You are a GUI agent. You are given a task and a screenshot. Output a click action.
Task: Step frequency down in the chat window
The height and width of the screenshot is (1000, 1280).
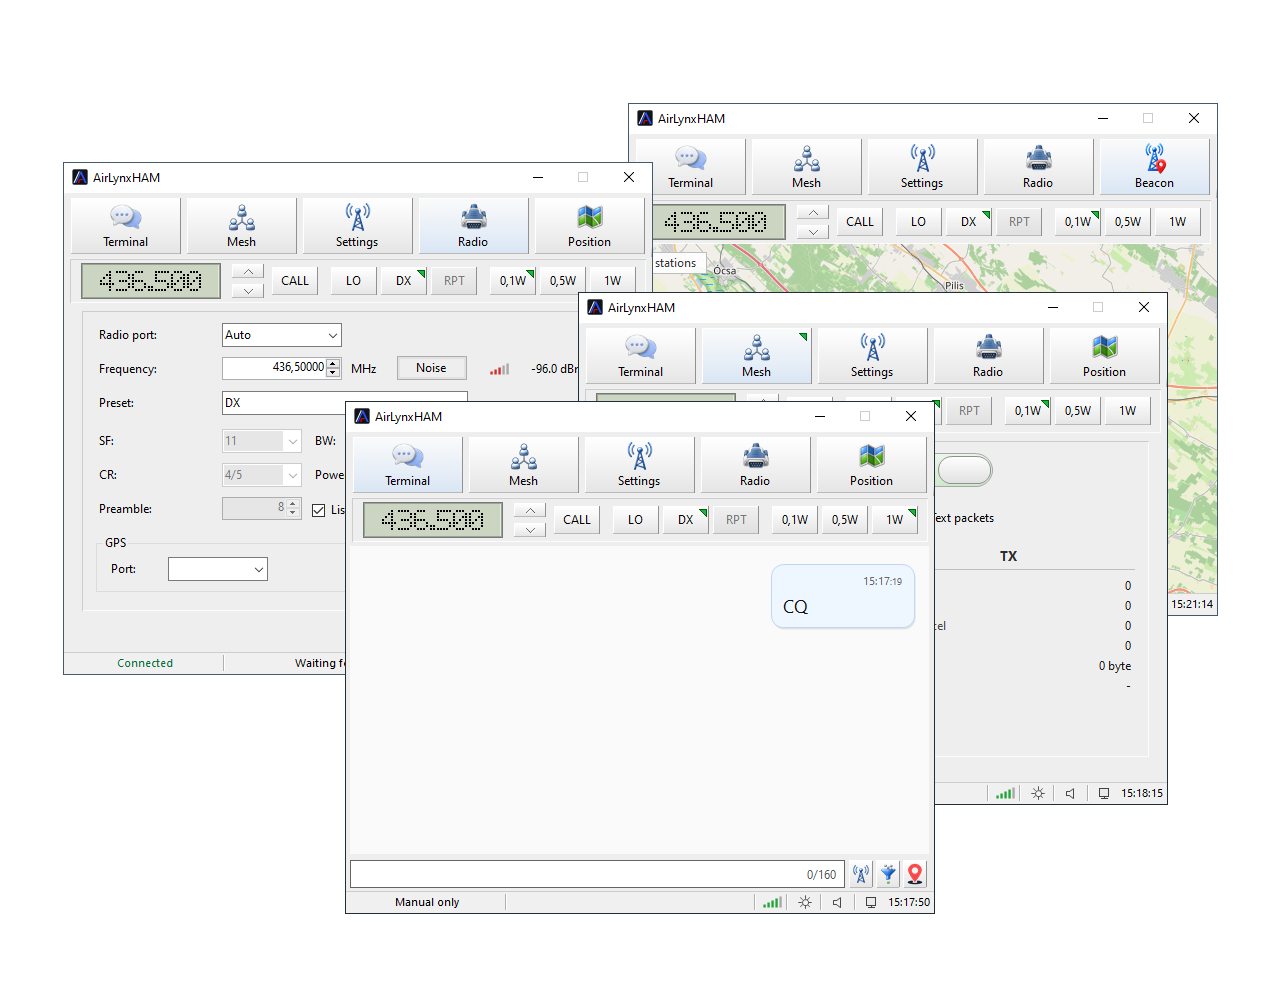click(530, 530)
